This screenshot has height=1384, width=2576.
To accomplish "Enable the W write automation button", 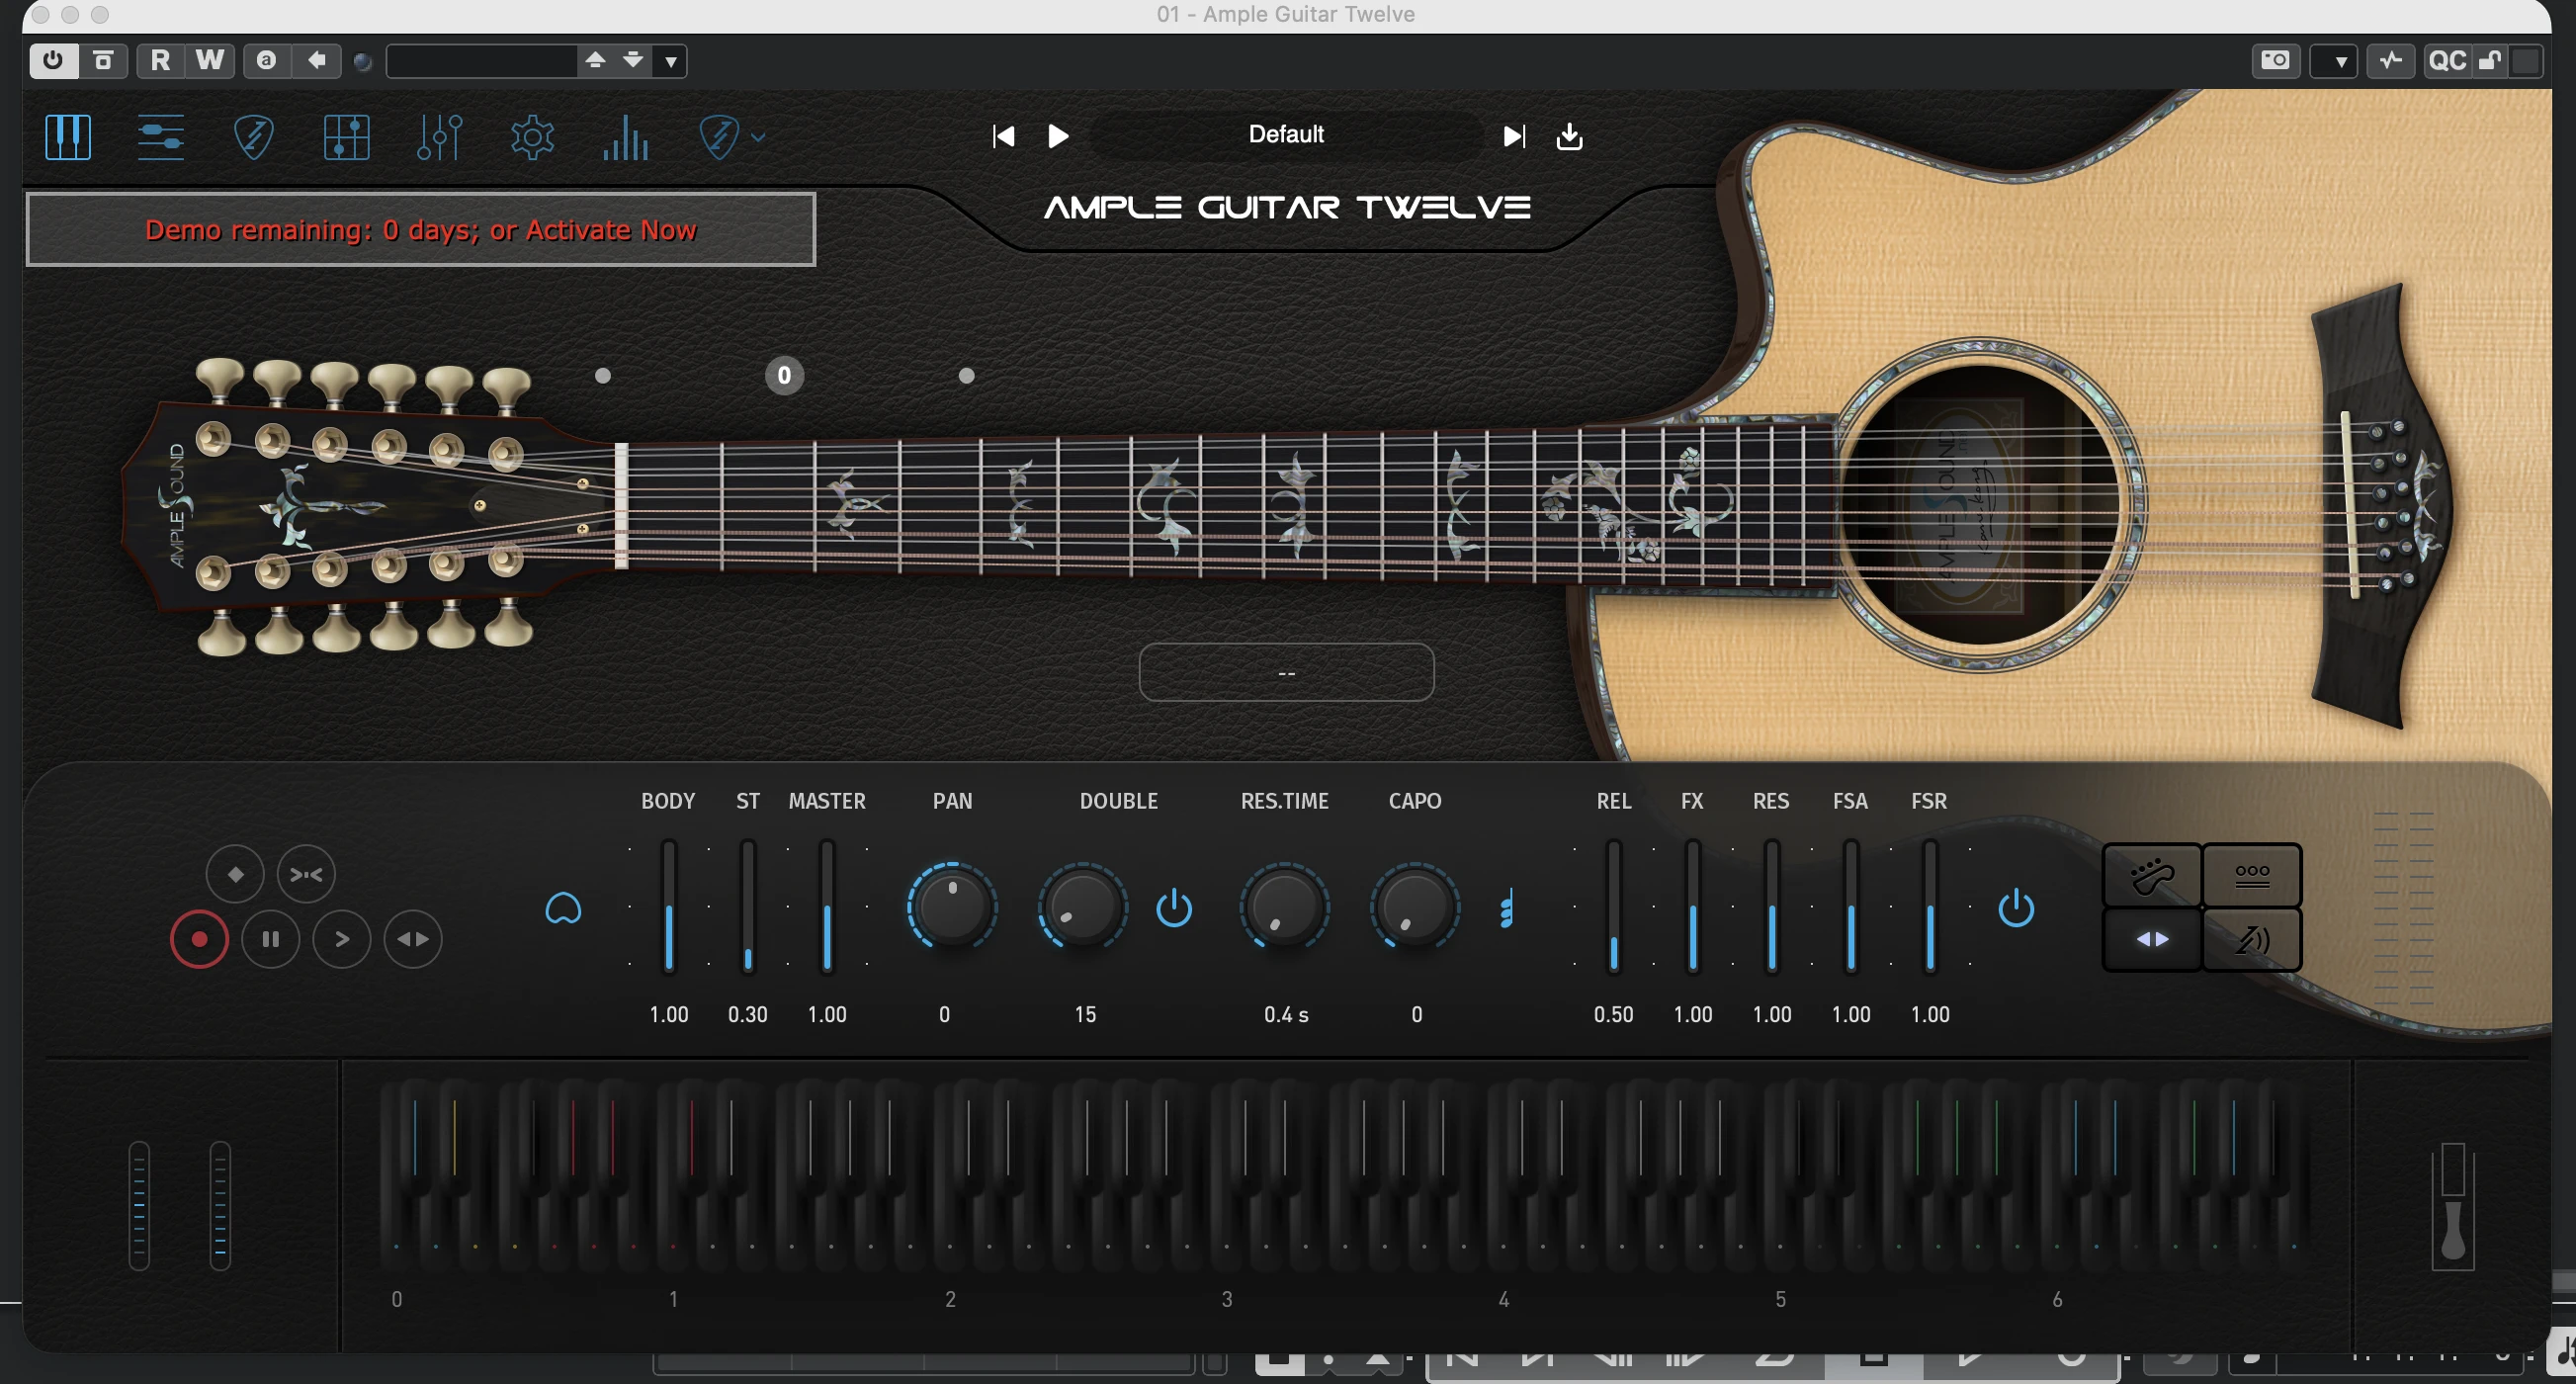I will click(210, 61).
